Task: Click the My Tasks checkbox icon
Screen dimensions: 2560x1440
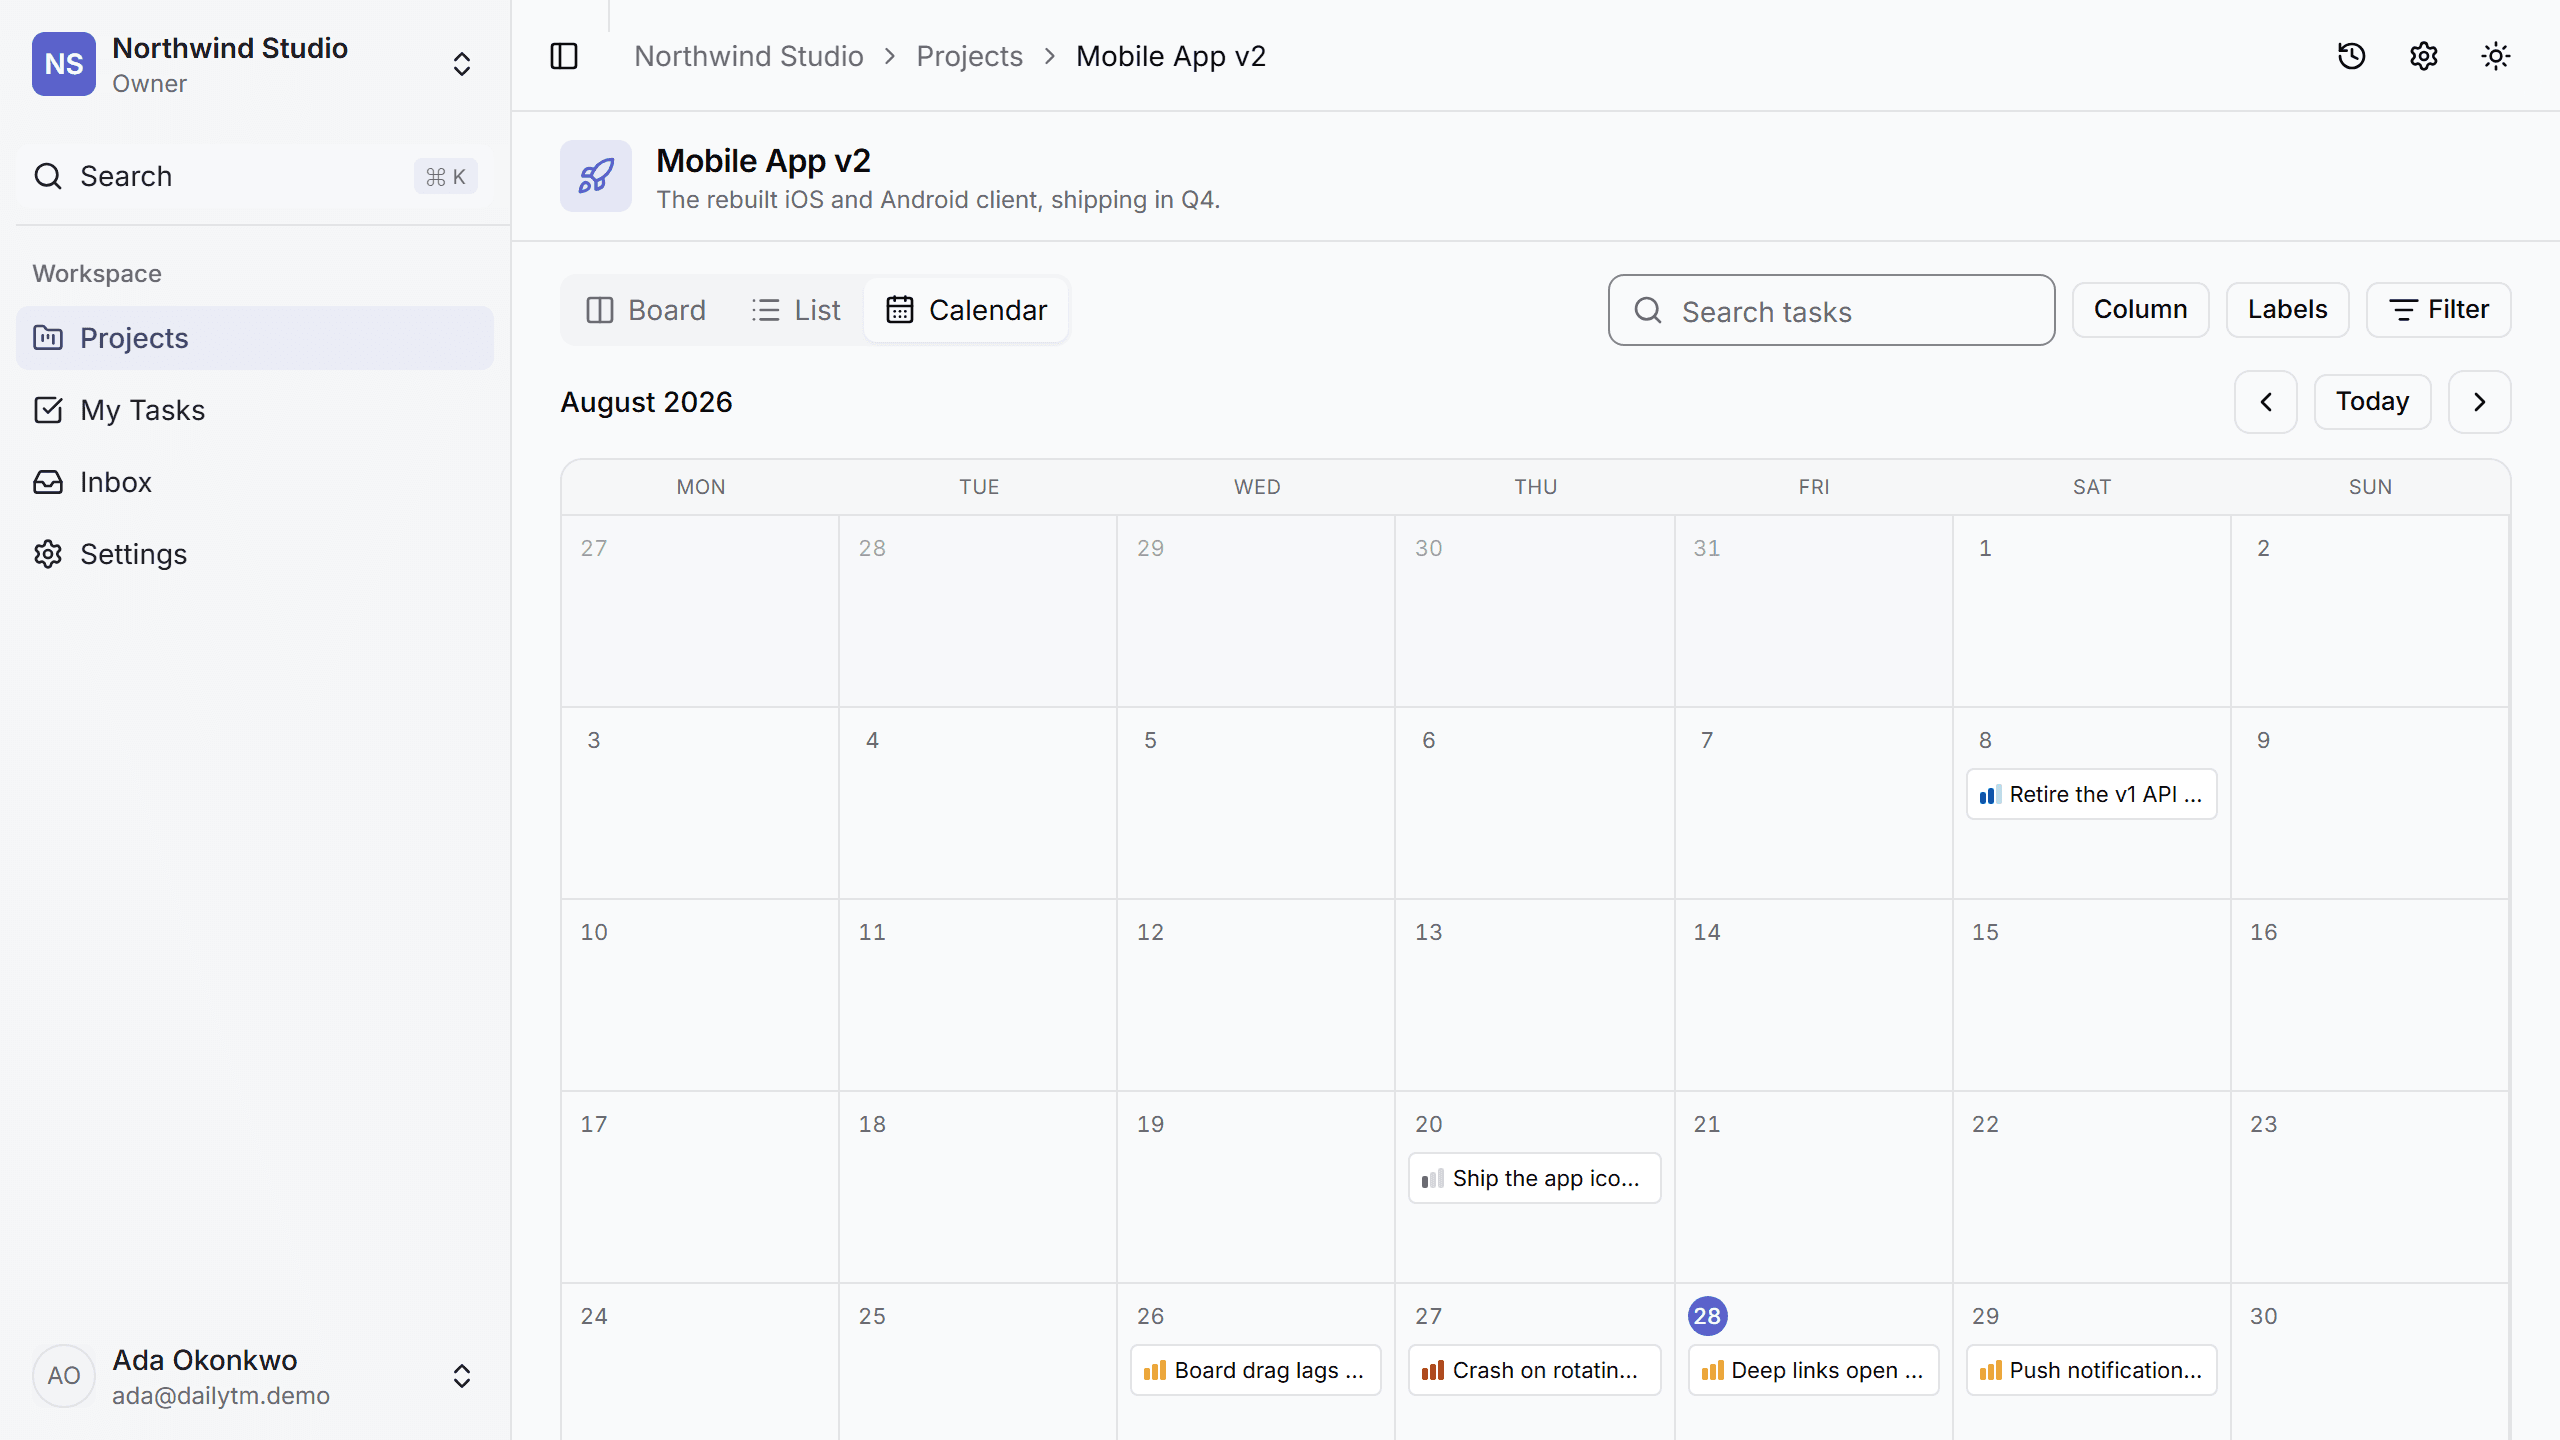Action: click(x=48, y=410)
